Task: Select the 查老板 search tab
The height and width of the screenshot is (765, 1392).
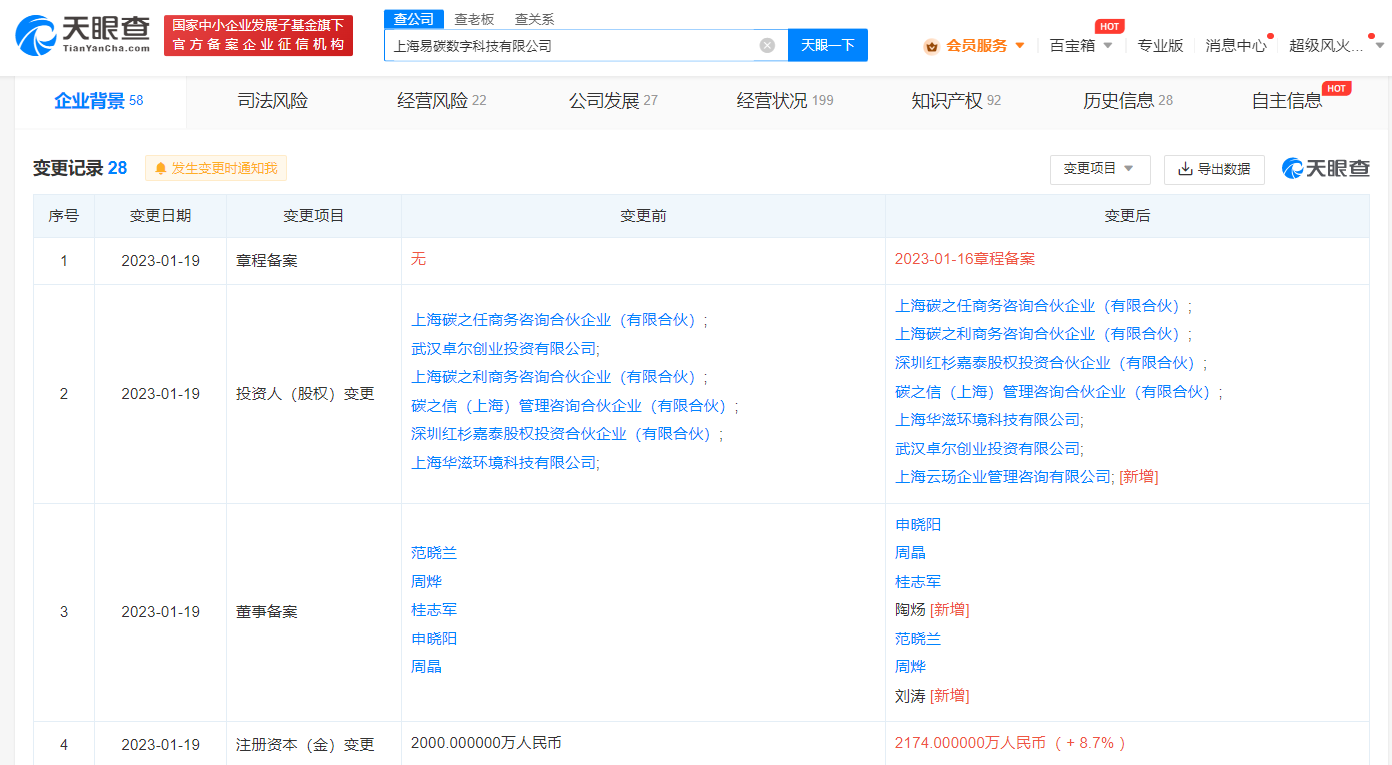Action: click(x=474, y=19)
